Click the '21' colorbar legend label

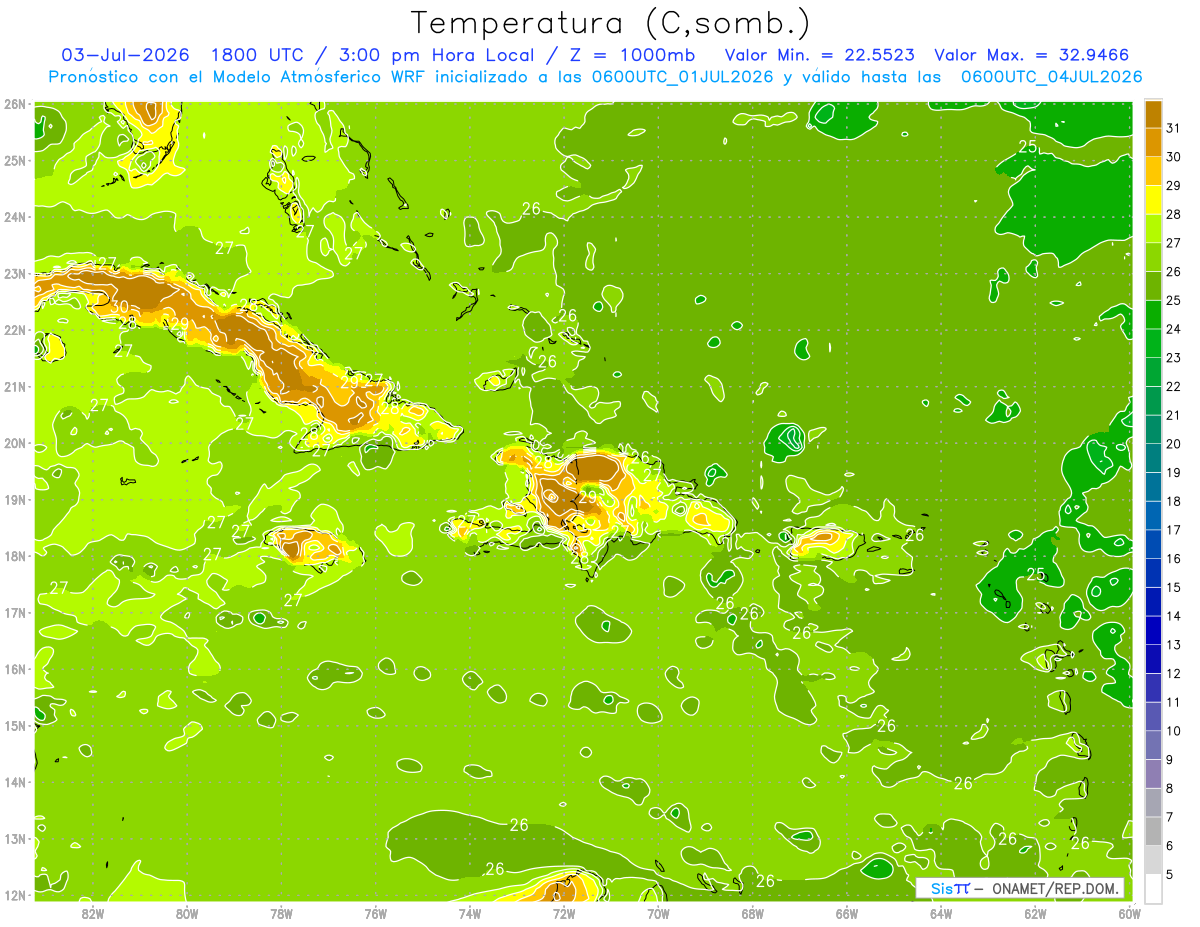tap(1173, 415)
